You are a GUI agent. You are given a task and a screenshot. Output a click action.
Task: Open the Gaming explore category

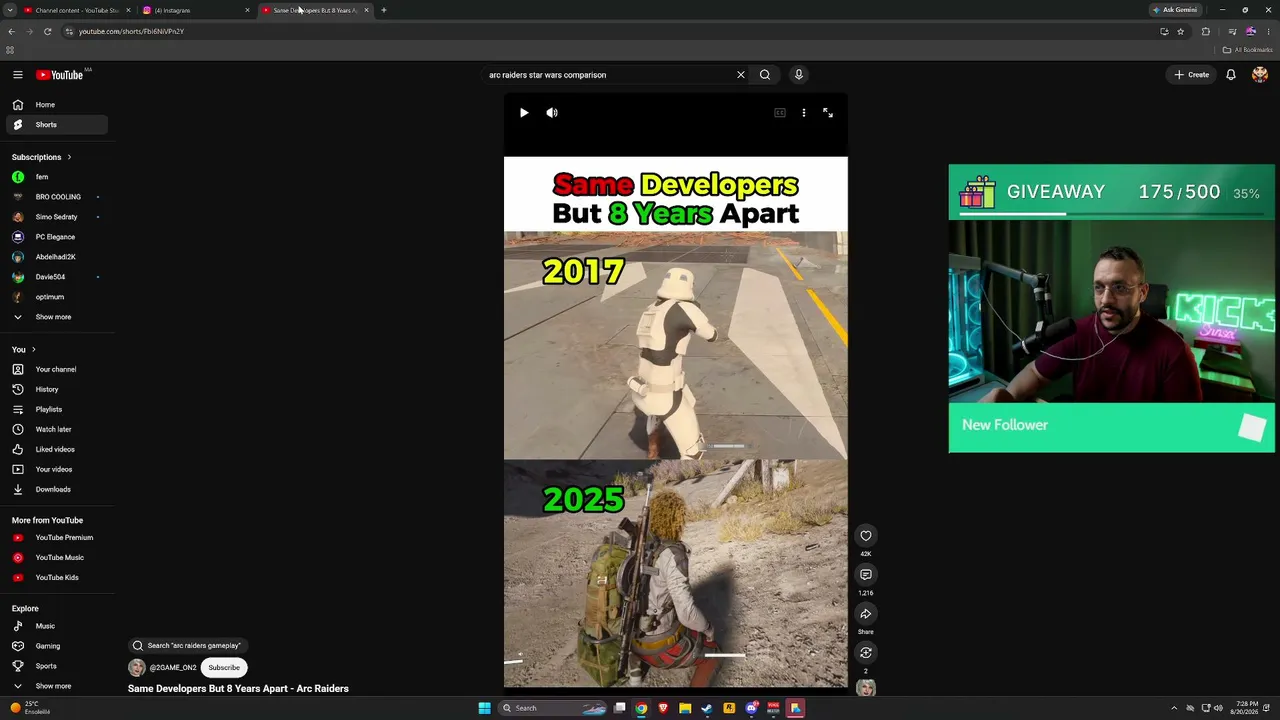click(57, 647)
